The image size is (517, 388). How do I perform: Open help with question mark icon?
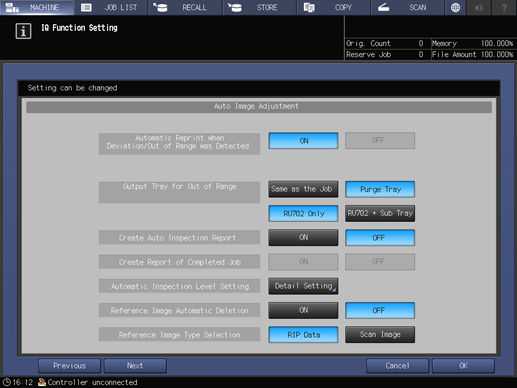(504, 7)
